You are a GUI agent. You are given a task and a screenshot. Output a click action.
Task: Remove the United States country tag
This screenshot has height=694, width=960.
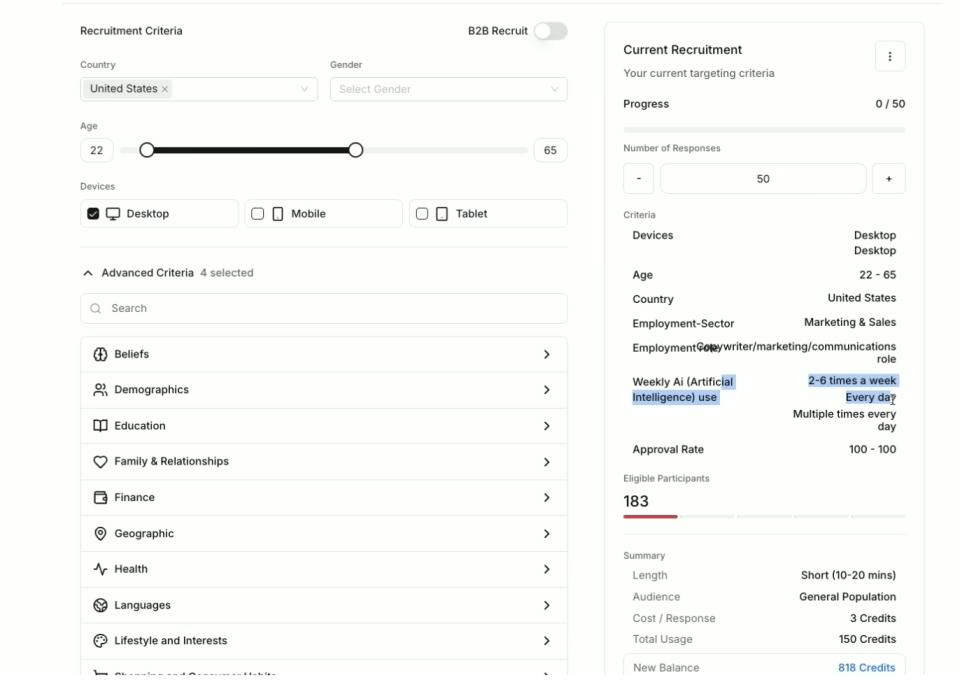point(165,89)
